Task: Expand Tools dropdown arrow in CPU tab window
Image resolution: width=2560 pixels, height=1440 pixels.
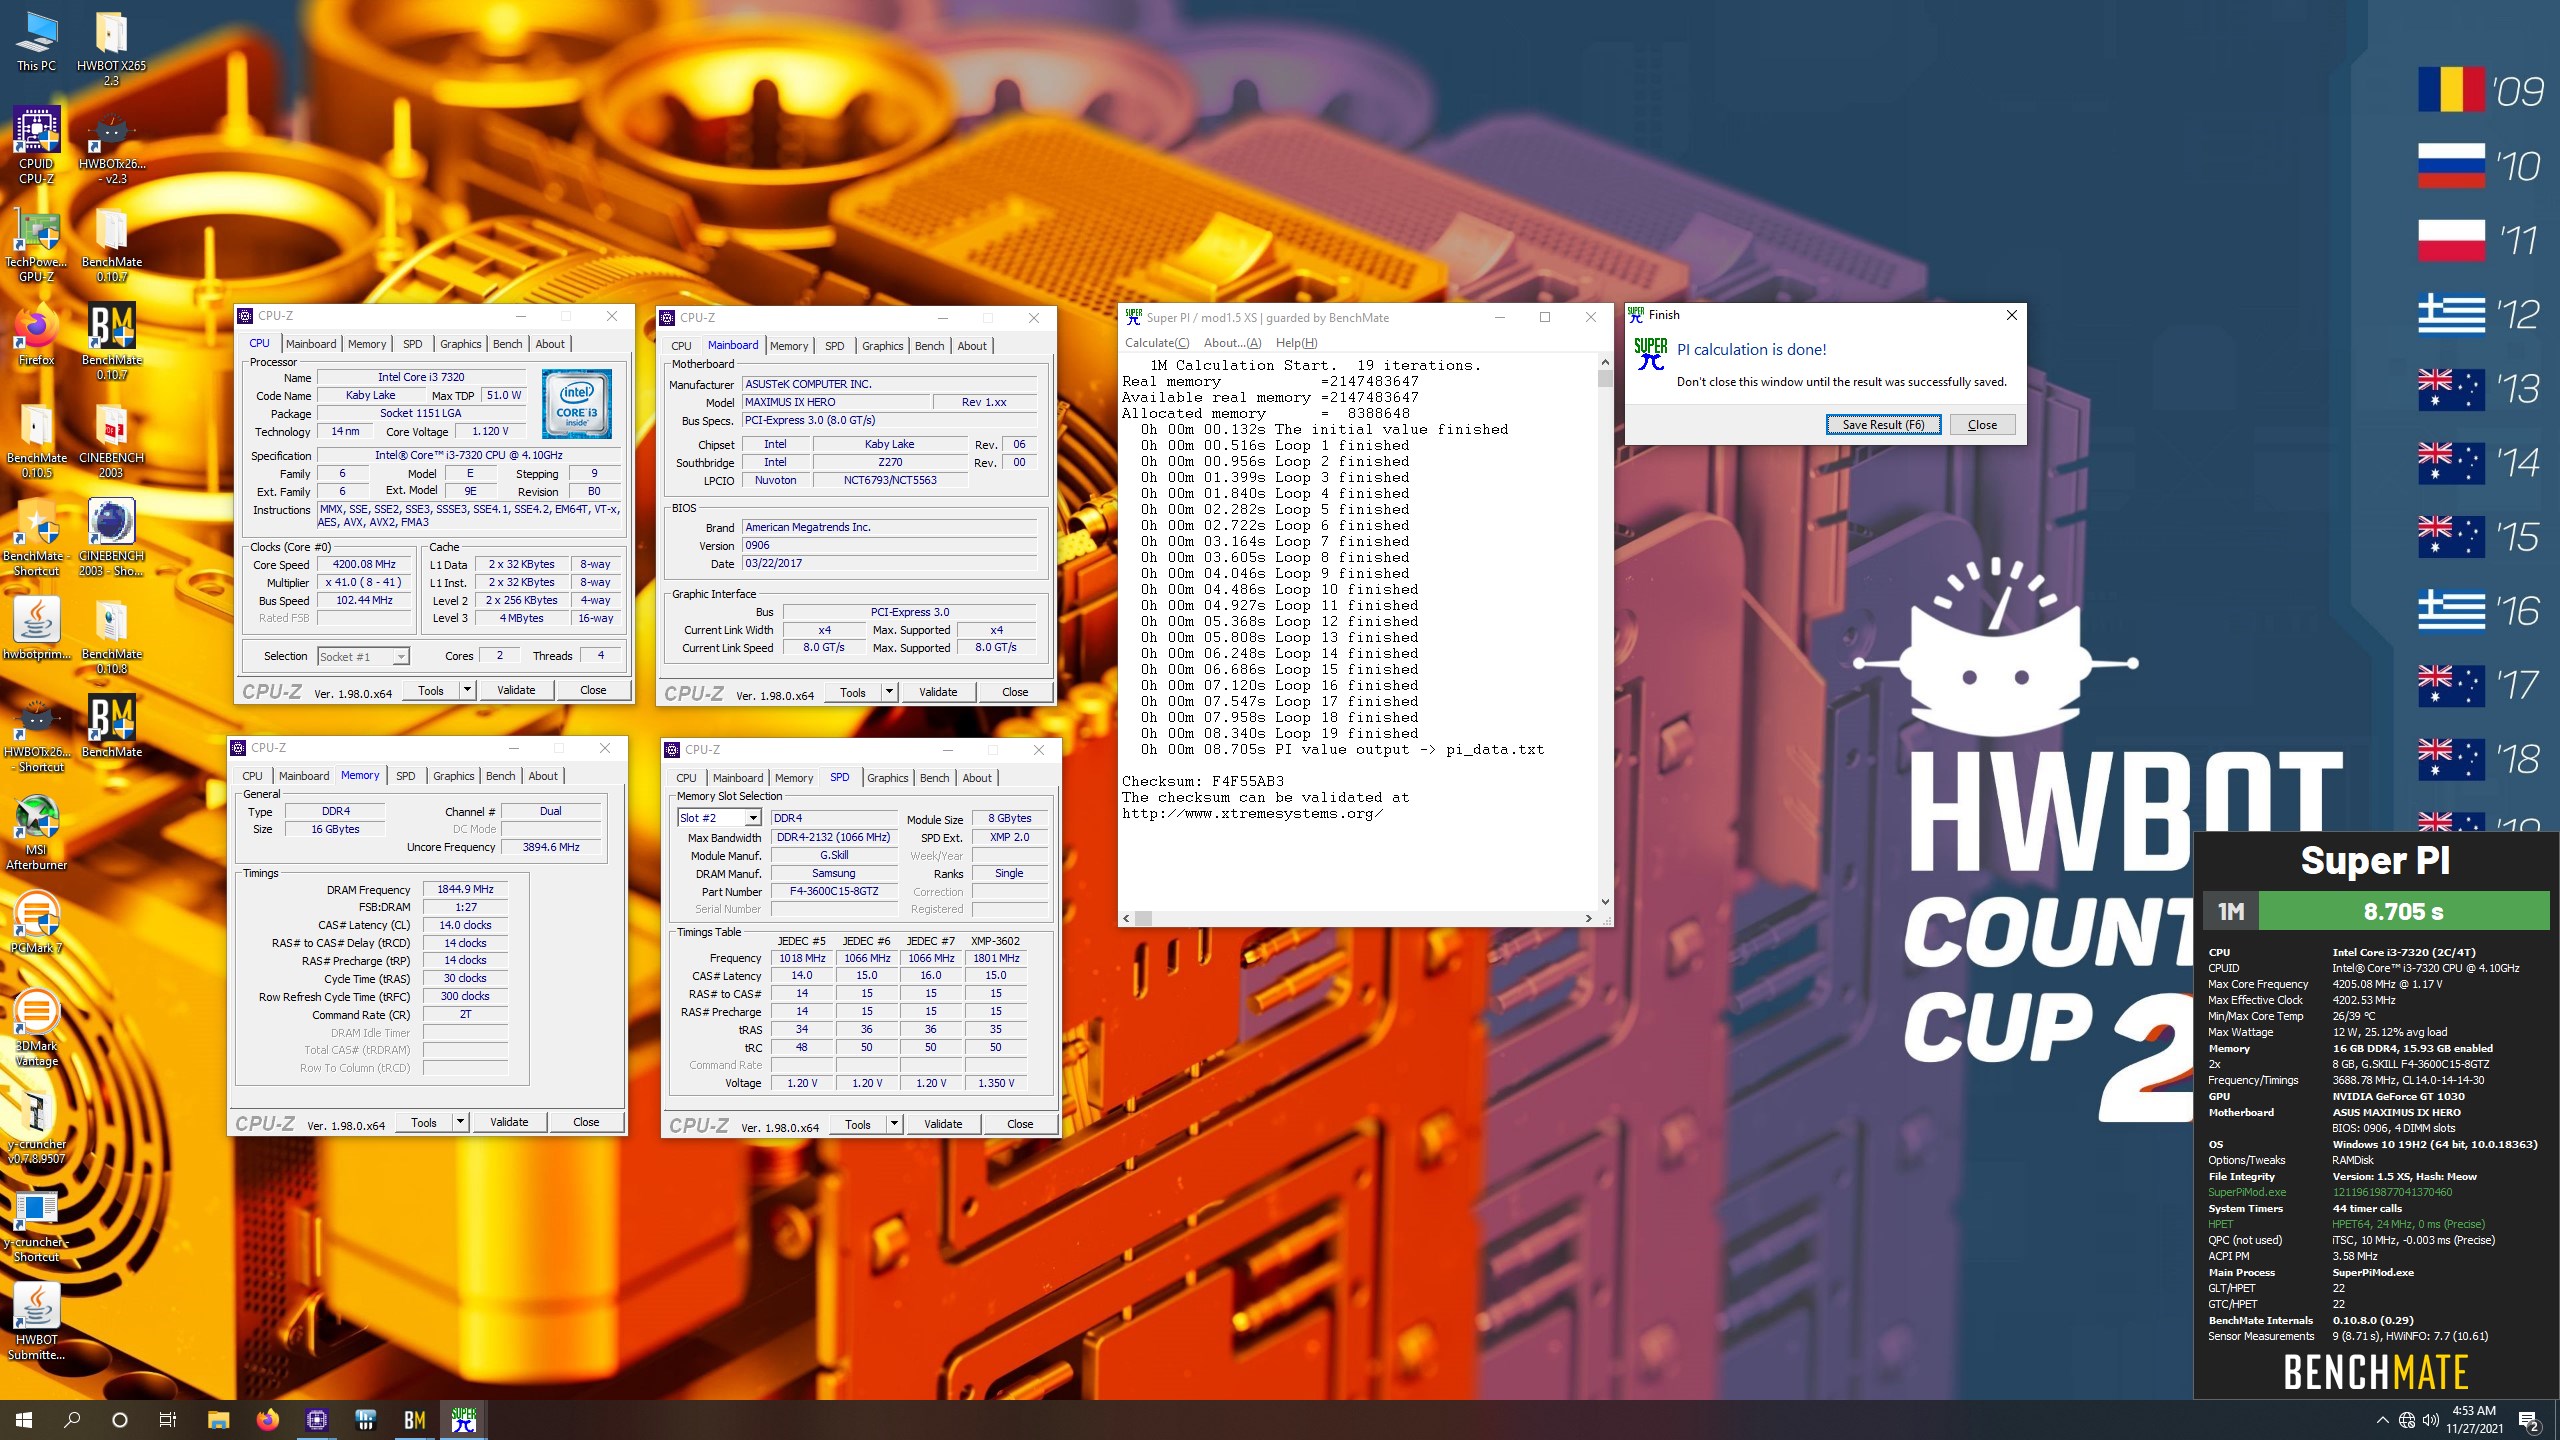Action: coord(466,690)
